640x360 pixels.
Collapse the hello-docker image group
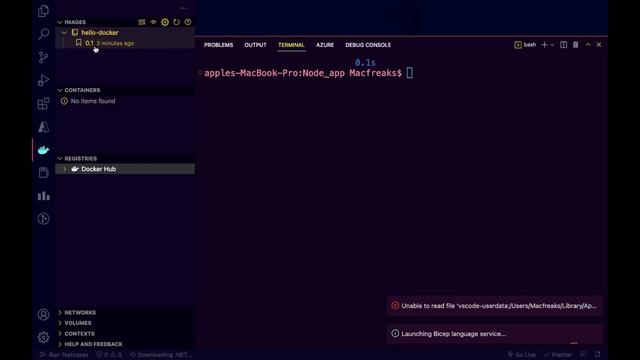pos(64,32)
